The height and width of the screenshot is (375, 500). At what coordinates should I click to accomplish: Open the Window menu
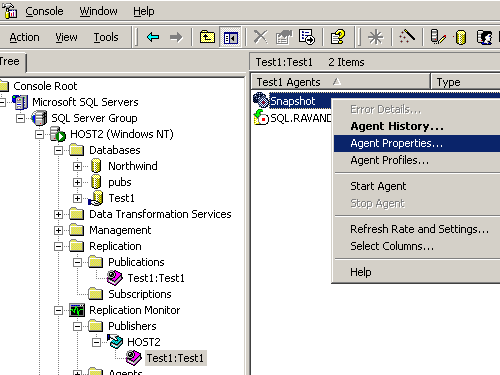98,11
